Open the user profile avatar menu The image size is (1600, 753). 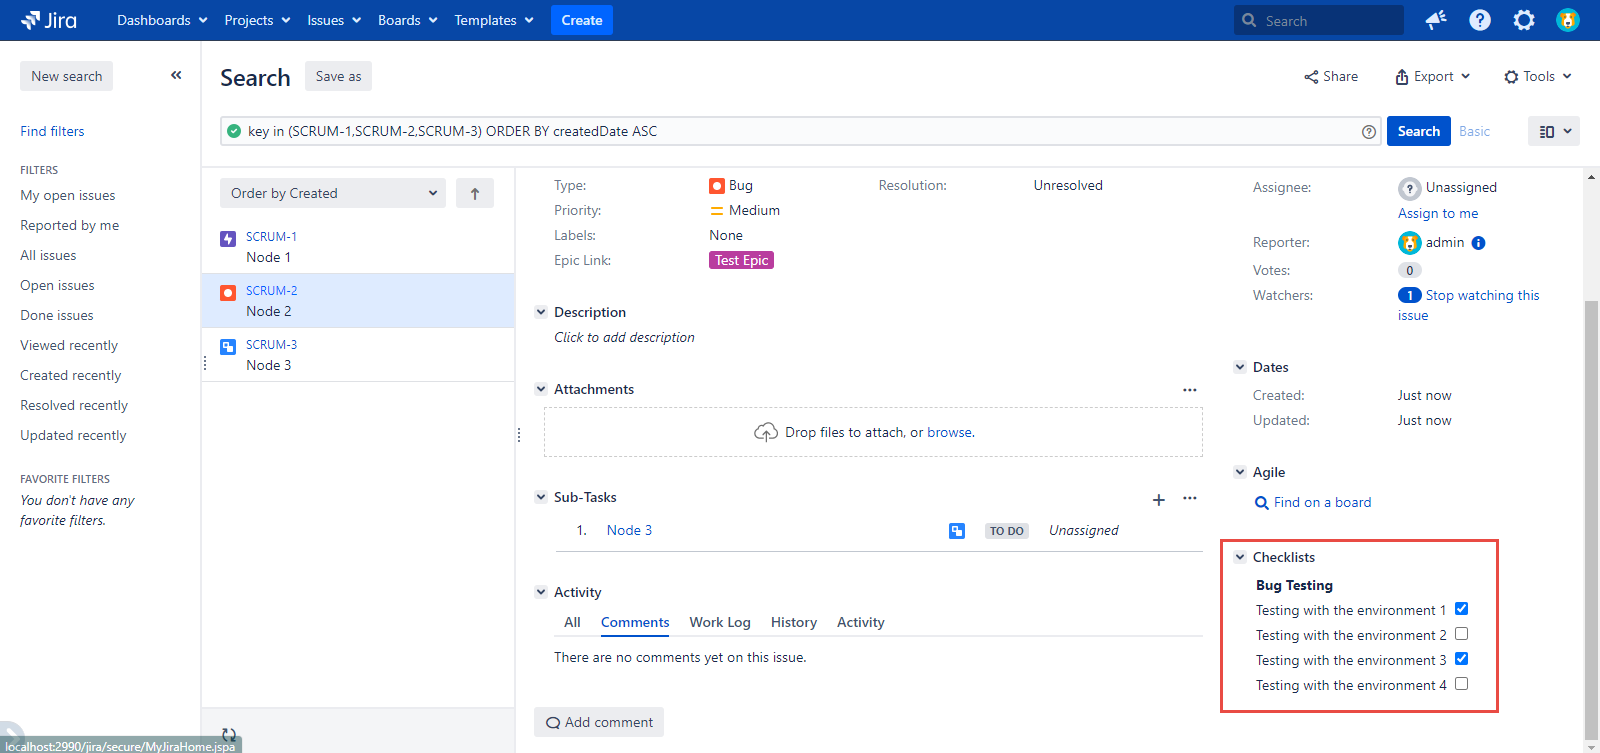click(x=1567, y=20)
